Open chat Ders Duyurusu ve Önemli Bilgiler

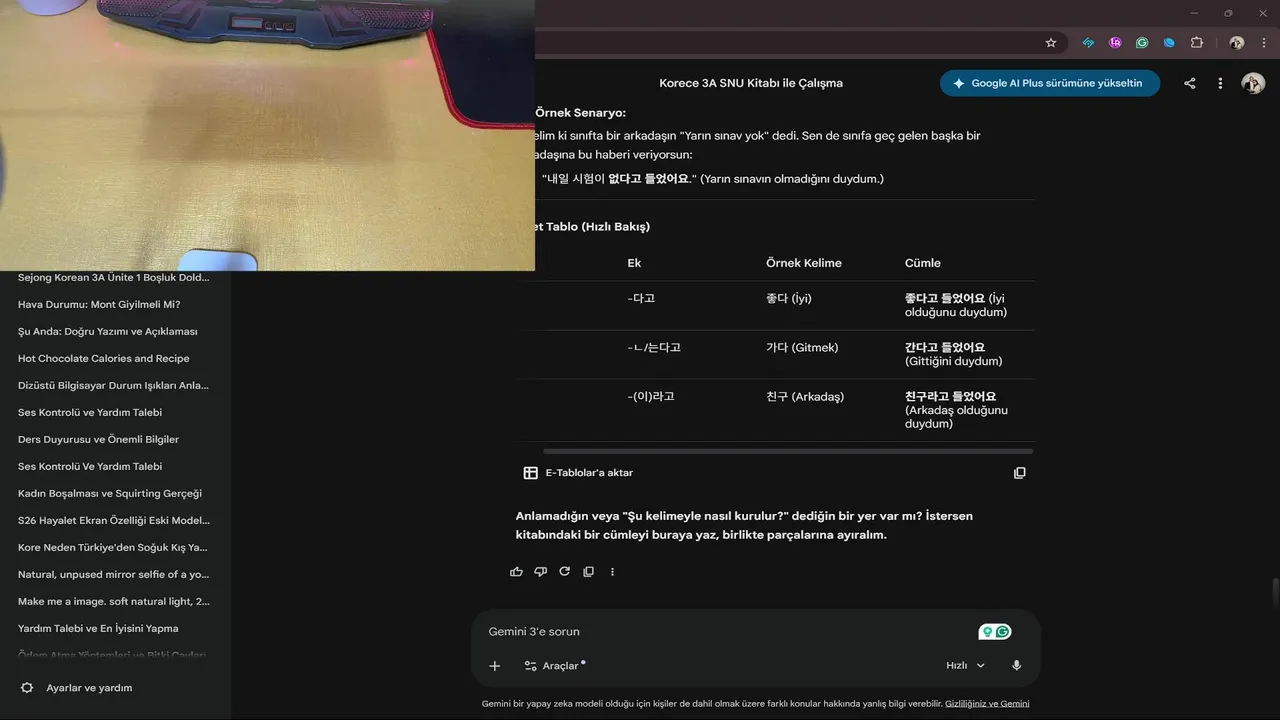99,439
